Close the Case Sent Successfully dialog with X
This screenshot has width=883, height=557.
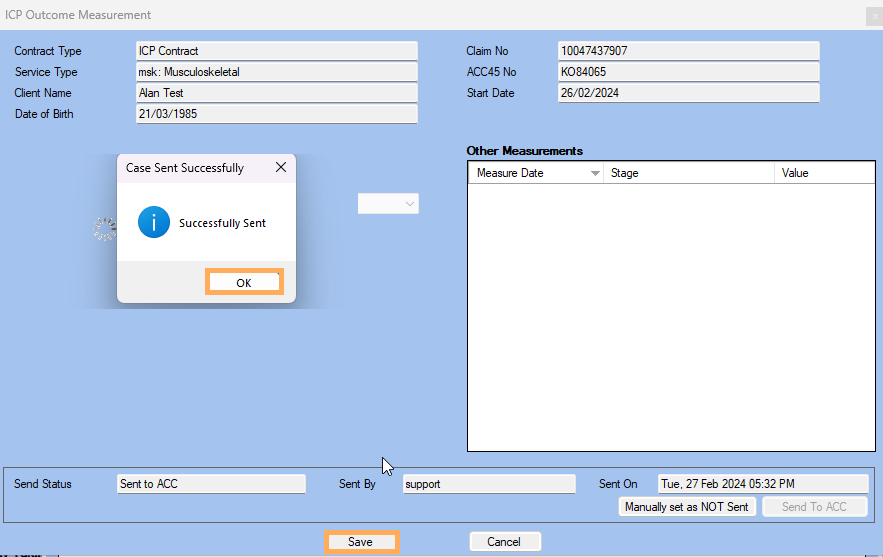(x=279, y=168)
